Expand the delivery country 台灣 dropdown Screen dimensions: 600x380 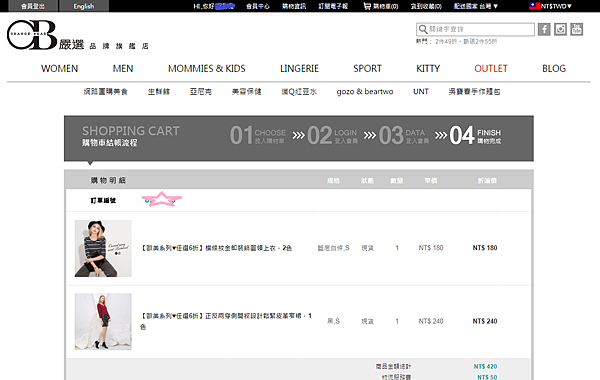point(476,6)
